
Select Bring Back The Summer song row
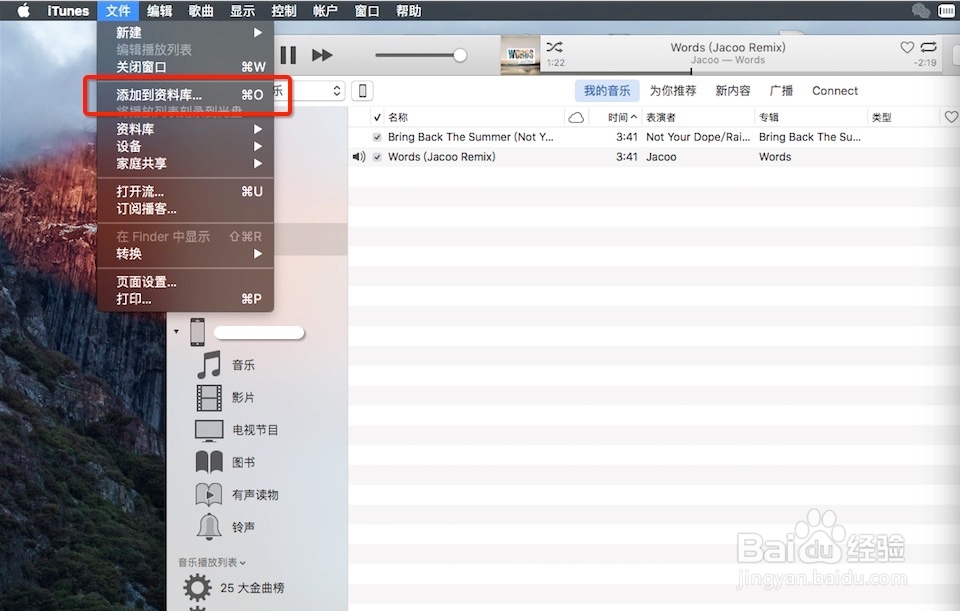pyautogui.click(x=654, y=137)
